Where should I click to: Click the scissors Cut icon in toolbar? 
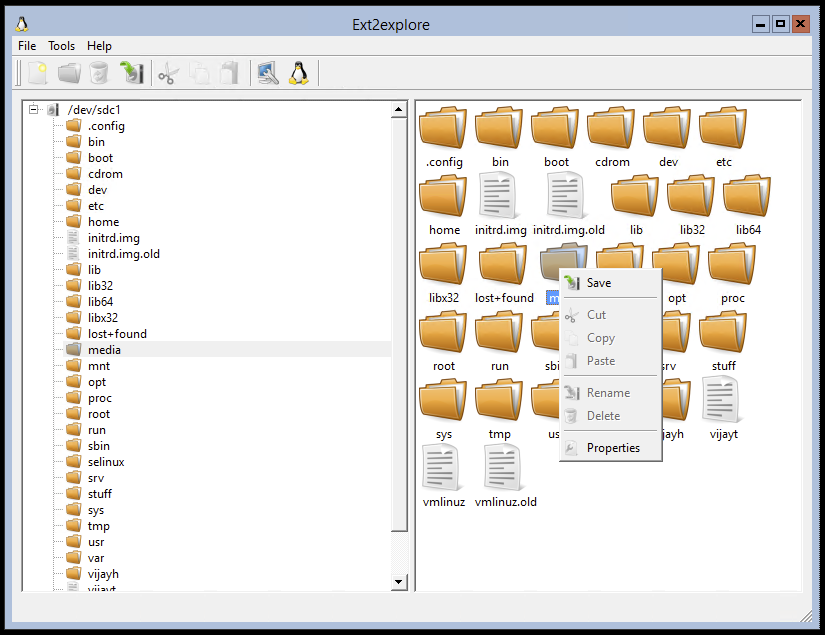[168, 73]
